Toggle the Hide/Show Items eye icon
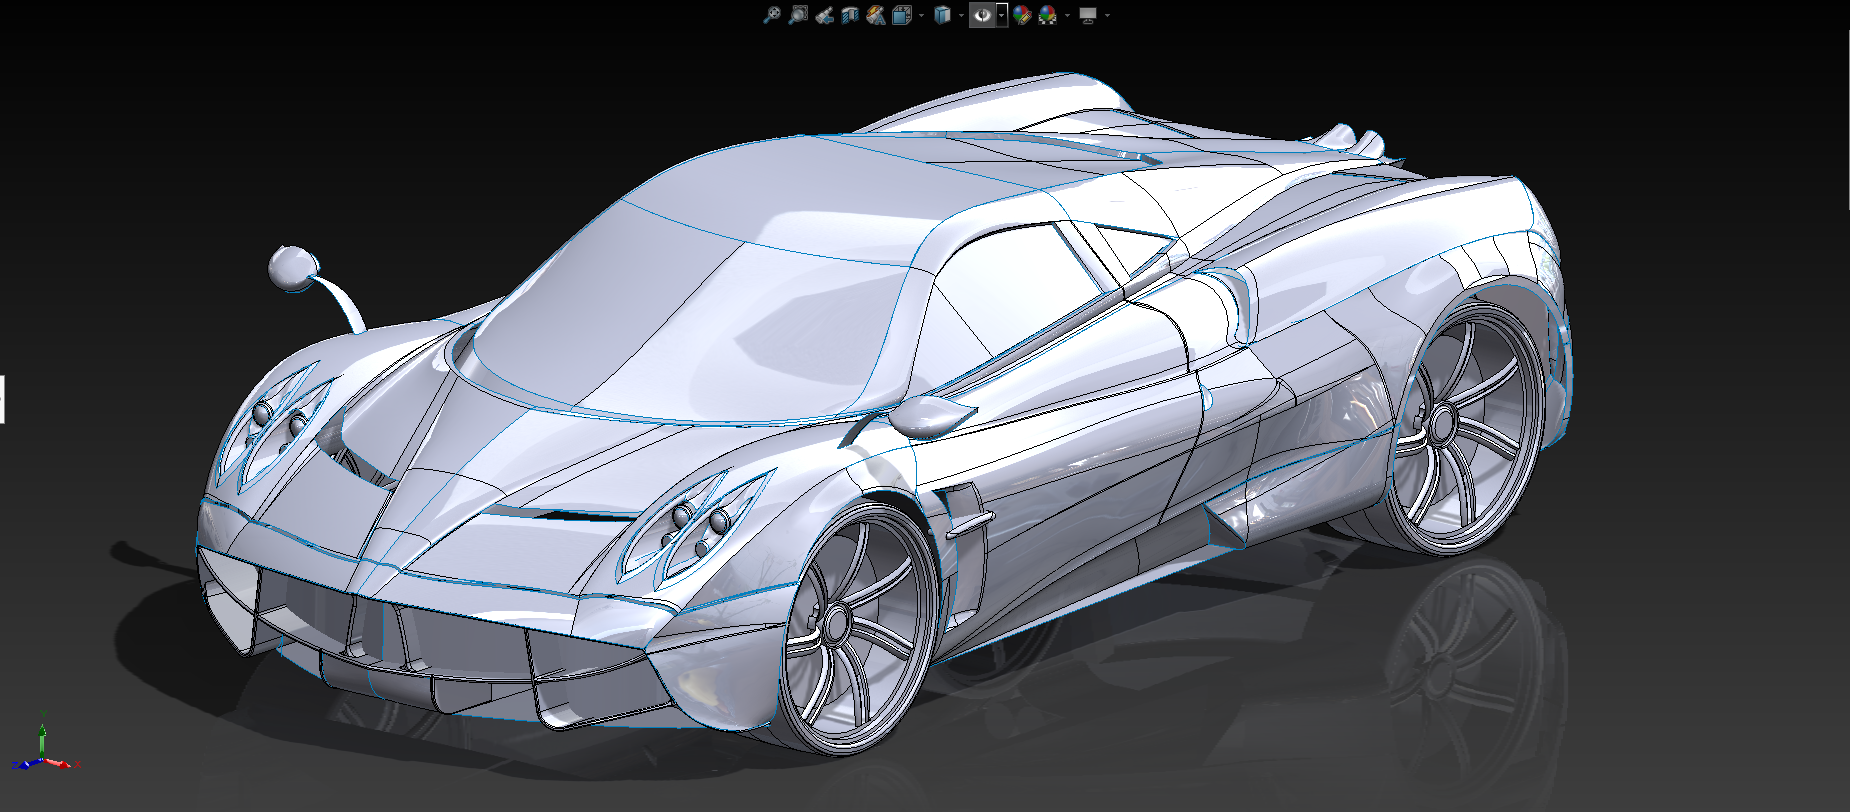Viewport: 1850px width, 812px height. pyautogui.click(x=982, y=15)
